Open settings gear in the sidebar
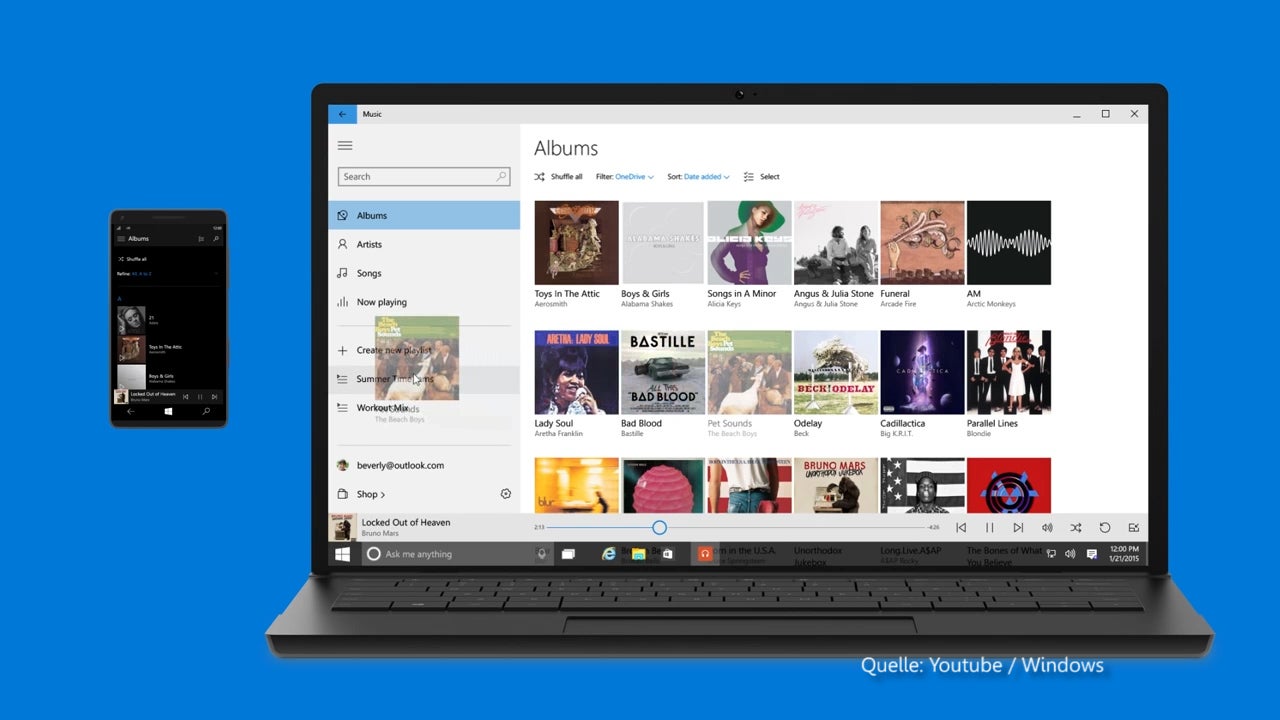1280x720 pixels. (505, 494)
